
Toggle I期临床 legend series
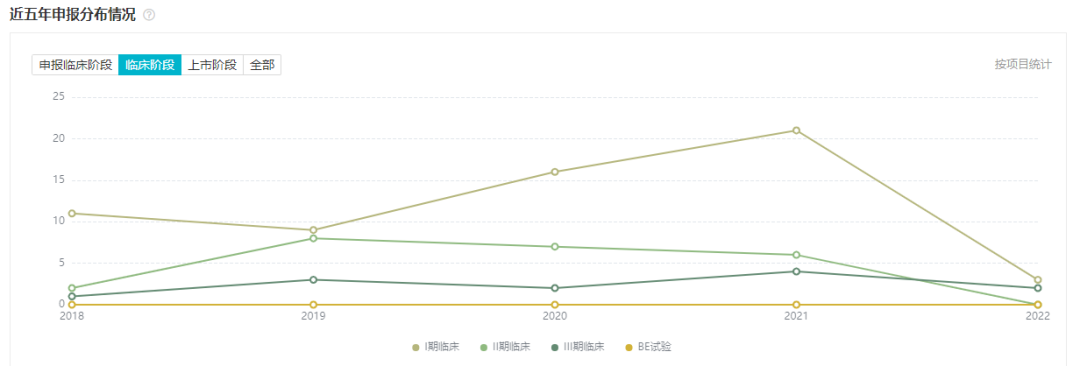(x=437, y=347)
